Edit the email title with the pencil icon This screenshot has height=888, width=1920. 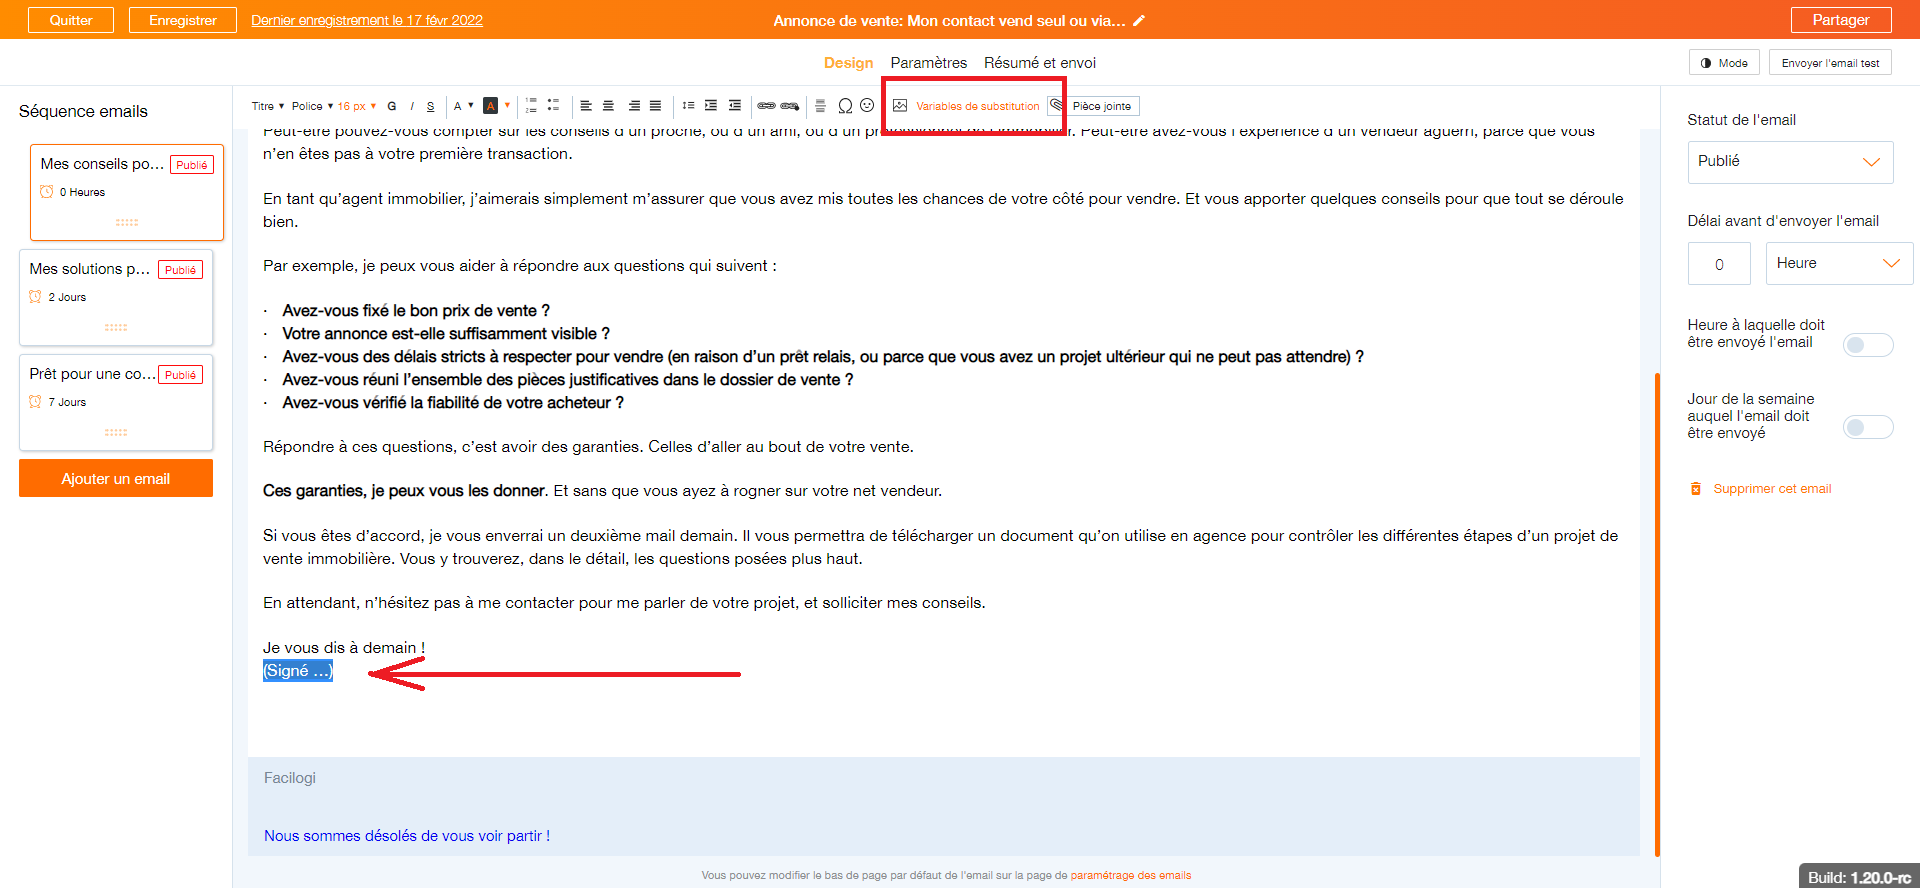pos(1139,20)
